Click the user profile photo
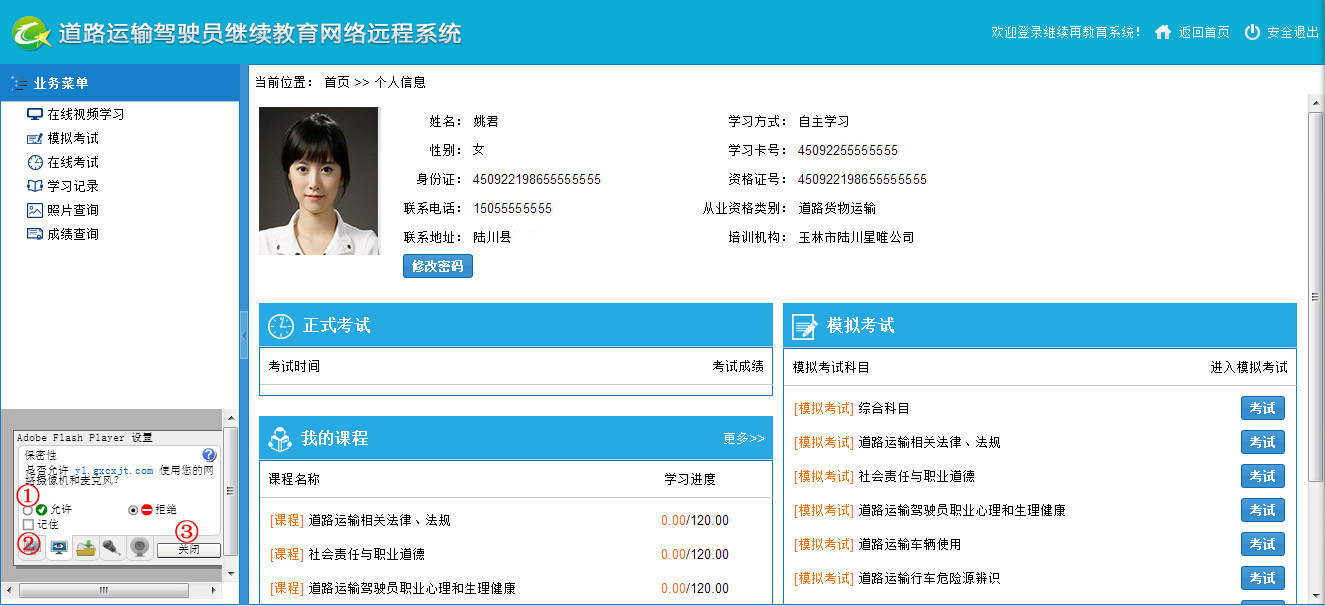Image resolution: width=1325 pixels, height=606 pixels. tap(318, 181)
